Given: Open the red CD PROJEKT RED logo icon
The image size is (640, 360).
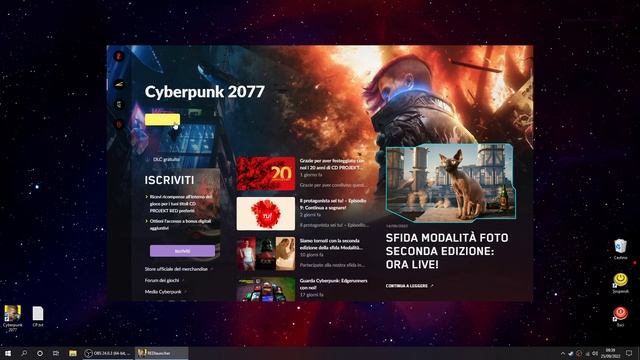Looking at the screenshot, I should click(x=119, y=56).
